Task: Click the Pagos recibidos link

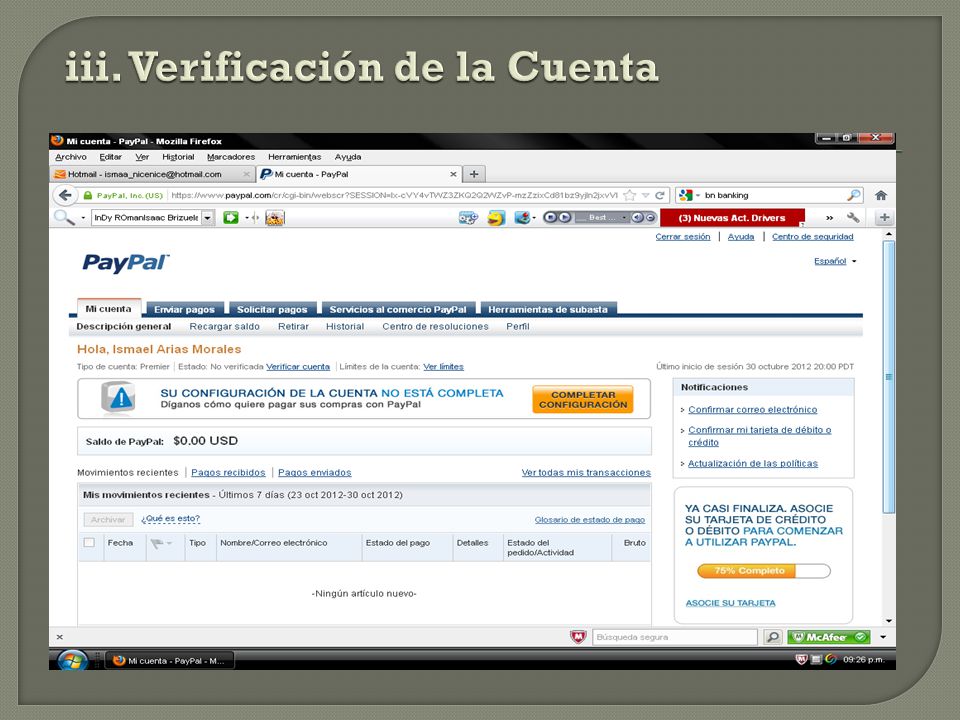Action: (x=228, y=473)
